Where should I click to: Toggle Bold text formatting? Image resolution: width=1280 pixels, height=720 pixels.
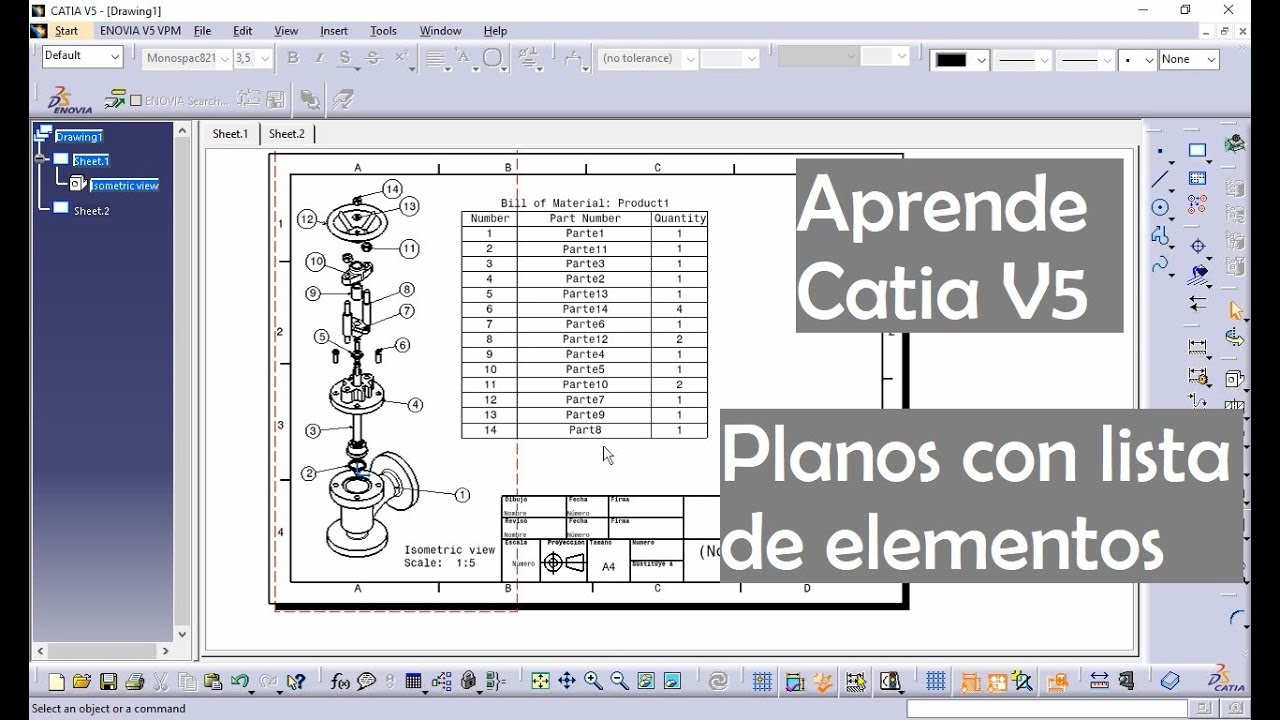pos(293,58)
